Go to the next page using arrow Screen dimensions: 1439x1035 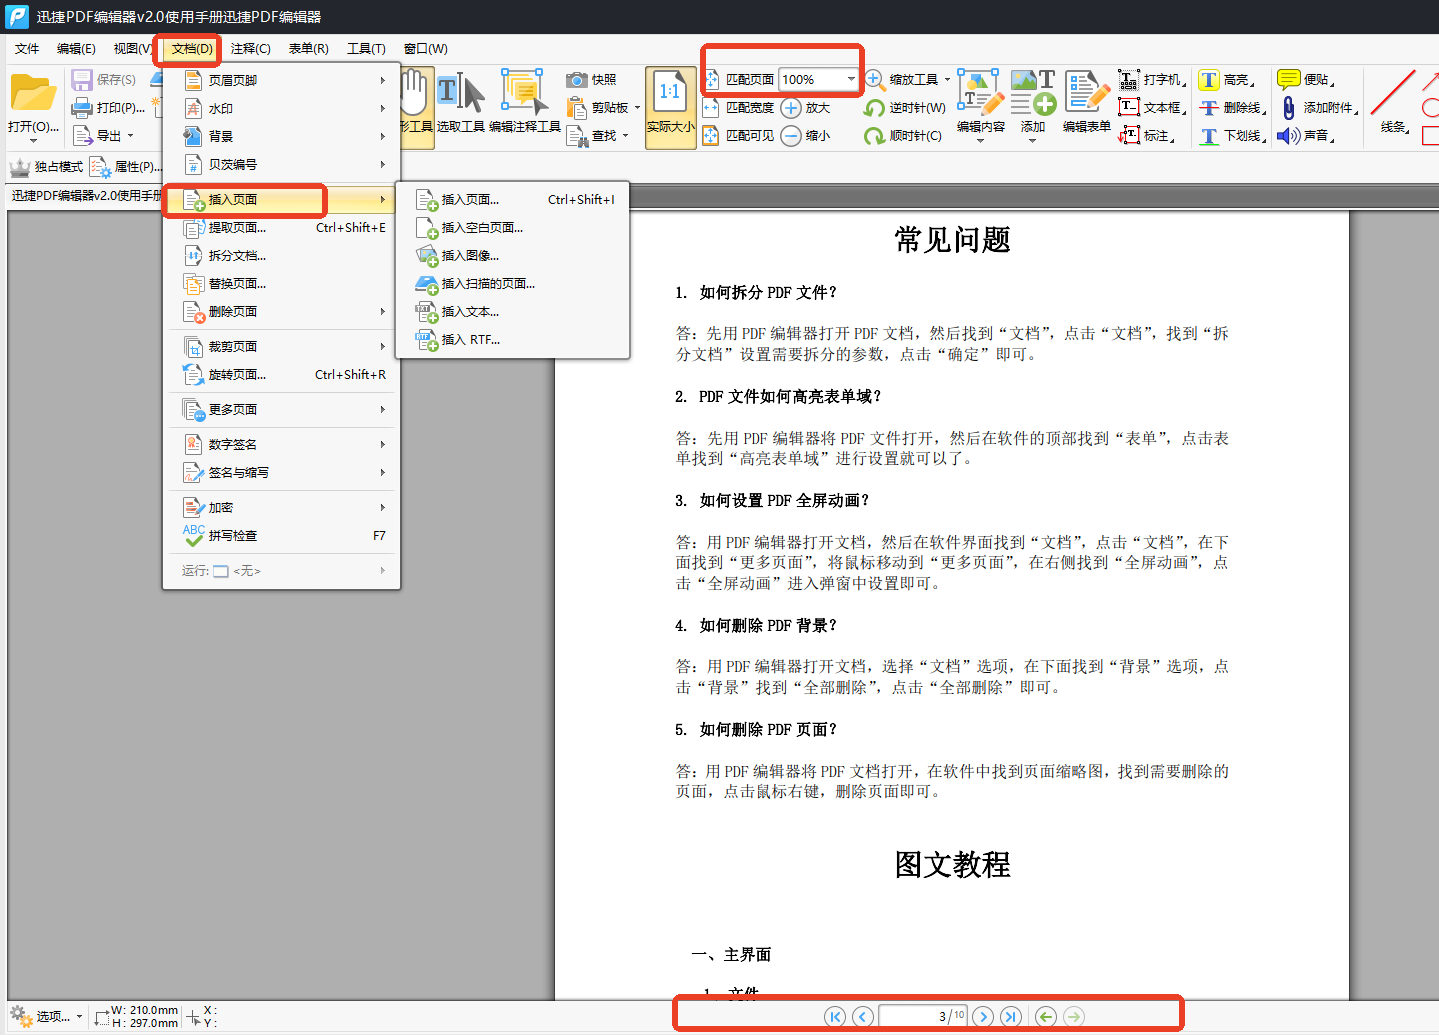(x=983, y=1016)
